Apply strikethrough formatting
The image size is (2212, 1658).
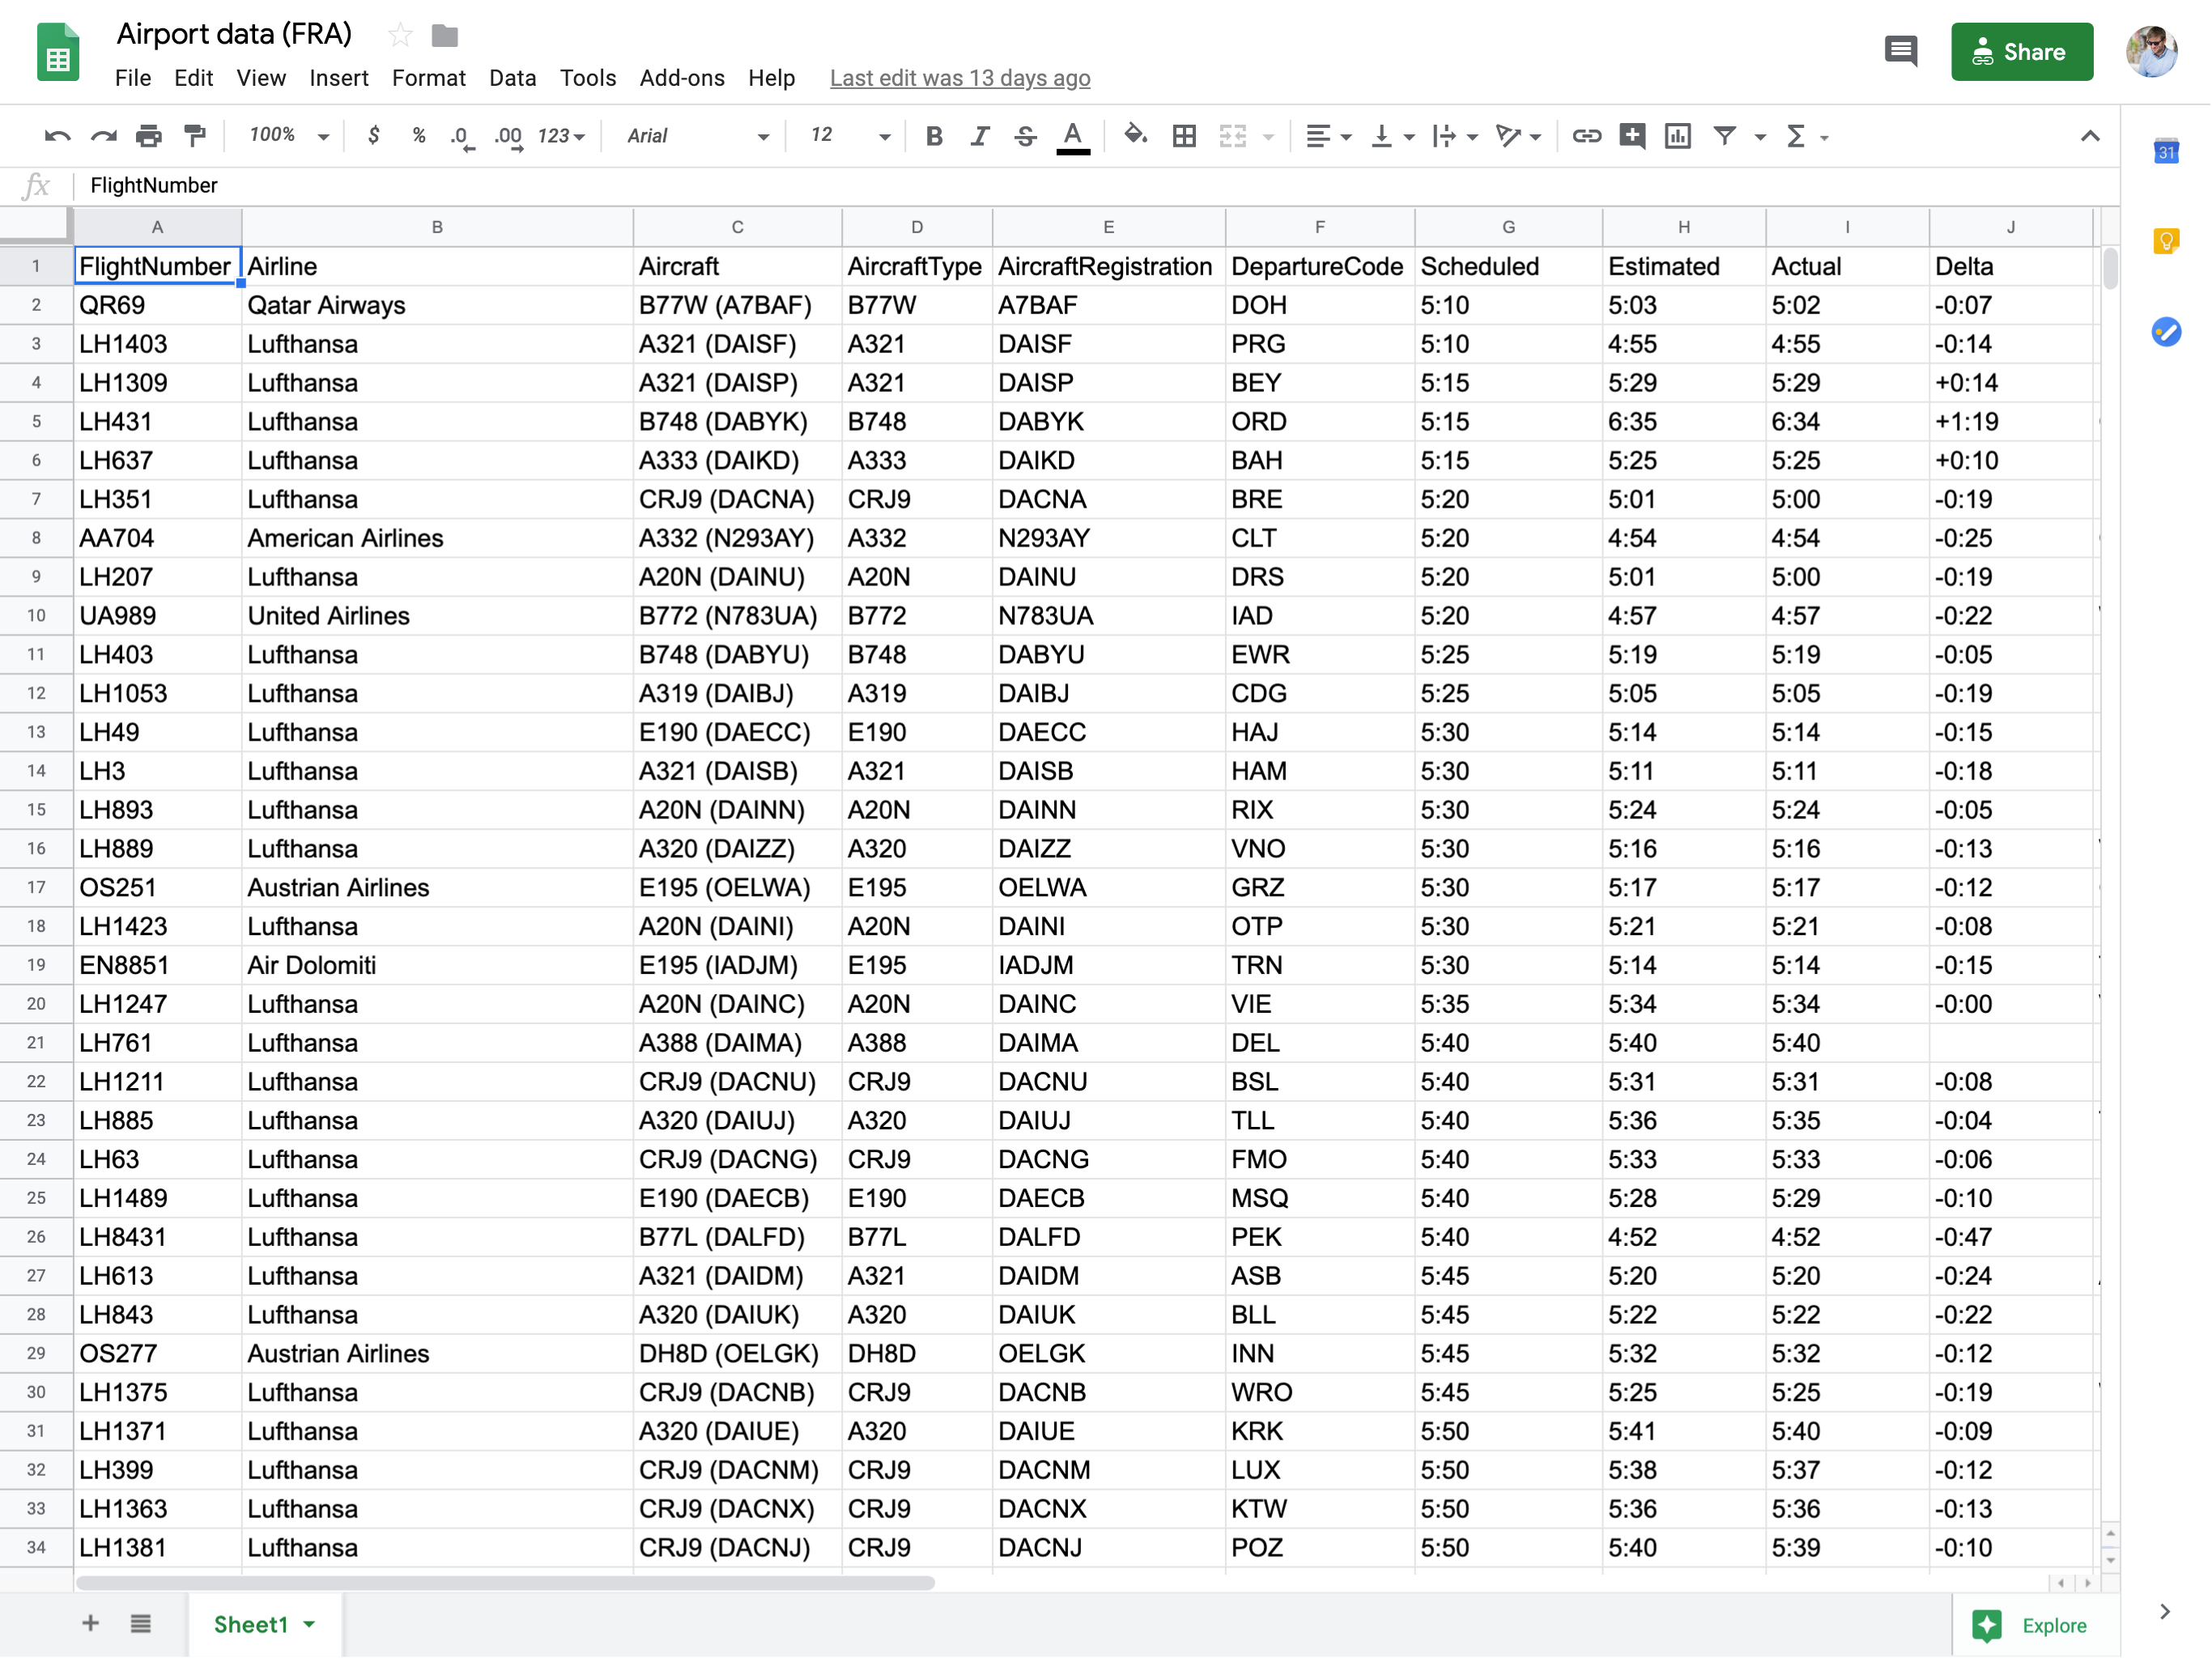coord(1027,136)
